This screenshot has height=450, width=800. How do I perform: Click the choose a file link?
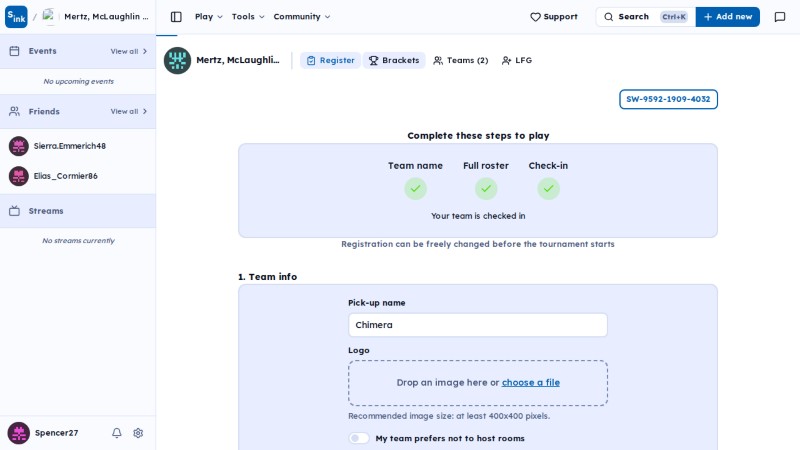coord(531,383)
